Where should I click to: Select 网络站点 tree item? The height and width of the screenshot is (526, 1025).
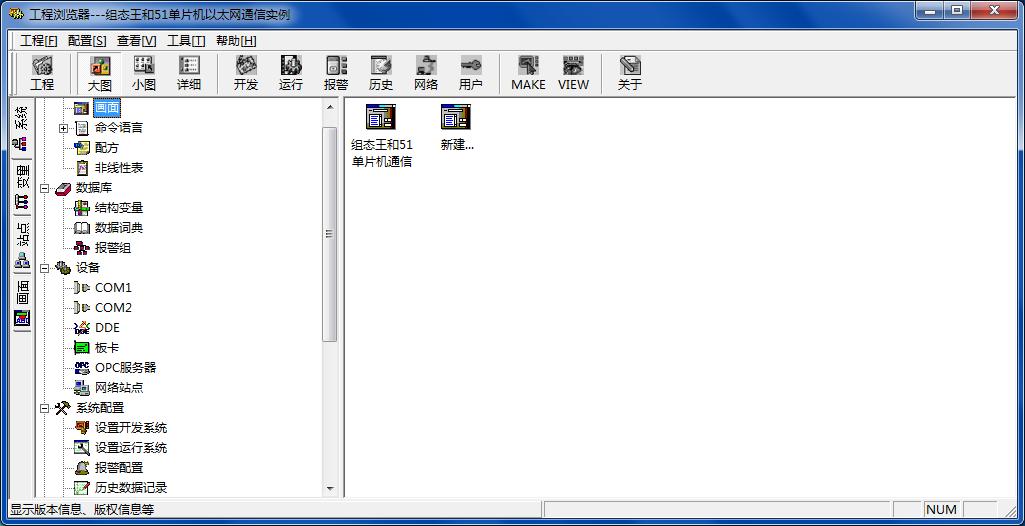click(119, 388)
